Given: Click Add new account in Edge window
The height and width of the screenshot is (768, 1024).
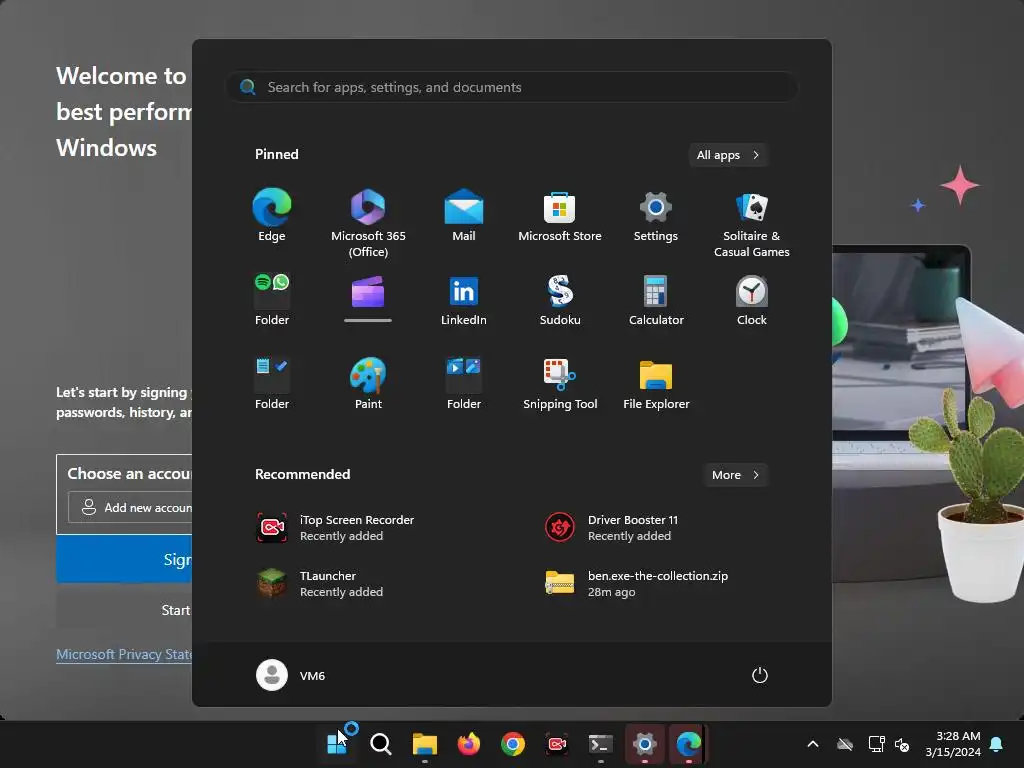Looking at the screenshot, I should coord(130,507).
